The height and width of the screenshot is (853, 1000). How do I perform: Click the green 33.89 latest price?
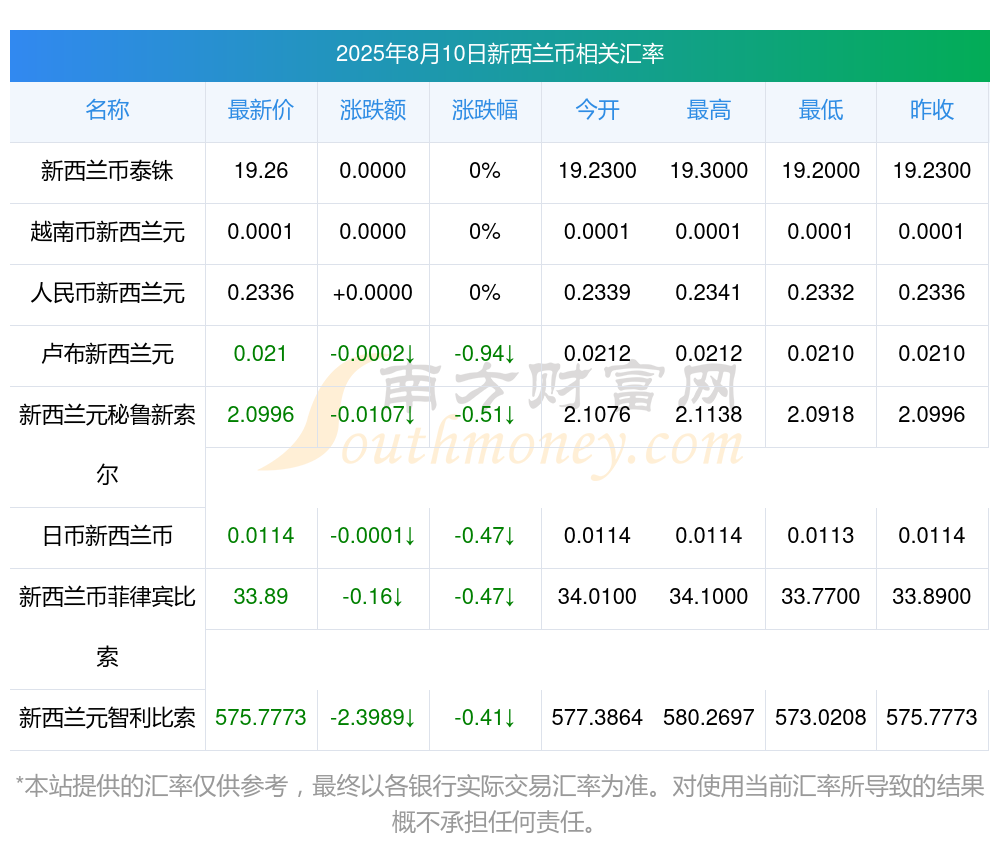(261, 597)
